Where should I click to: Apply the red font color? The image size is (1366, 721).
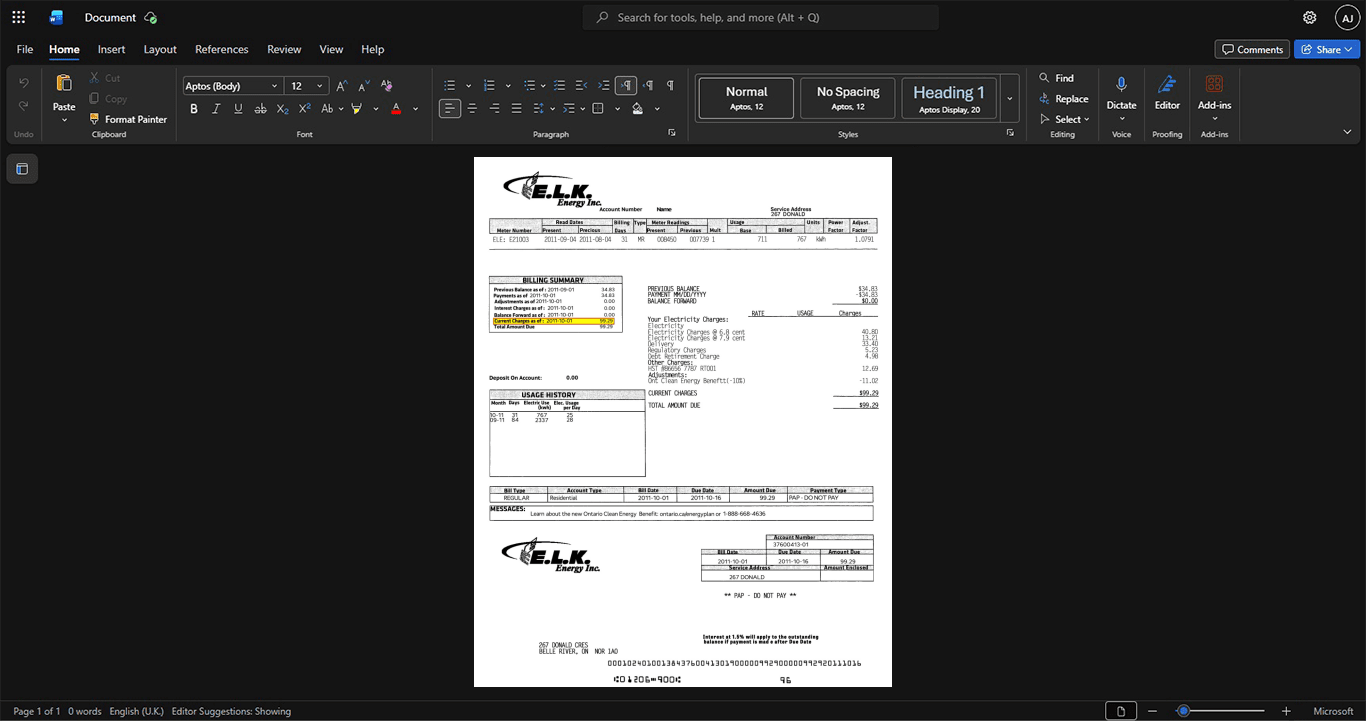[x=396, y=108]
